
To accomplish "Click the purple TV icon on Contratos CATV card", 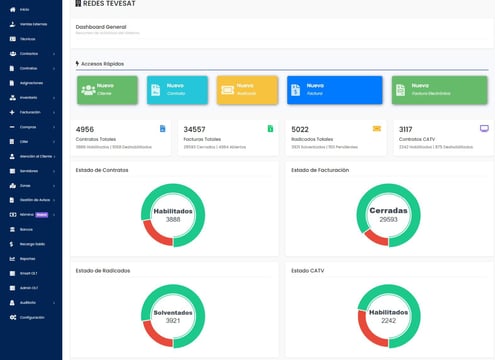I will click(x=484, y=129).
